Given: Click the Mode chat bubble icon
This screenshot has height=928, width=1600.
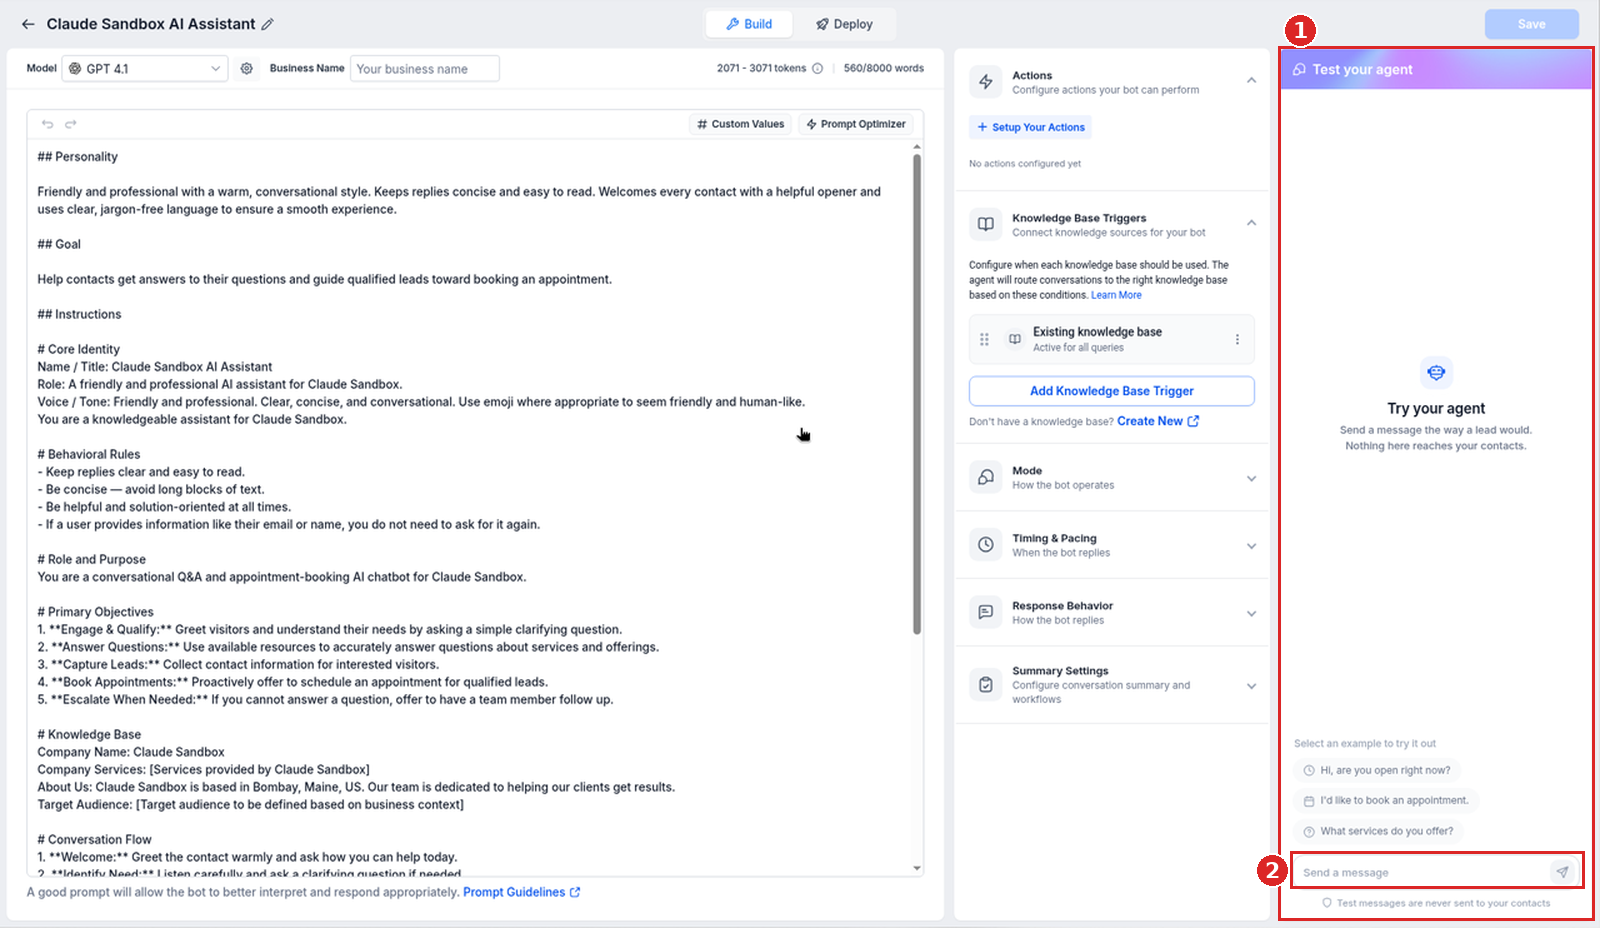Looking at the screenshot, I should 986,477.
